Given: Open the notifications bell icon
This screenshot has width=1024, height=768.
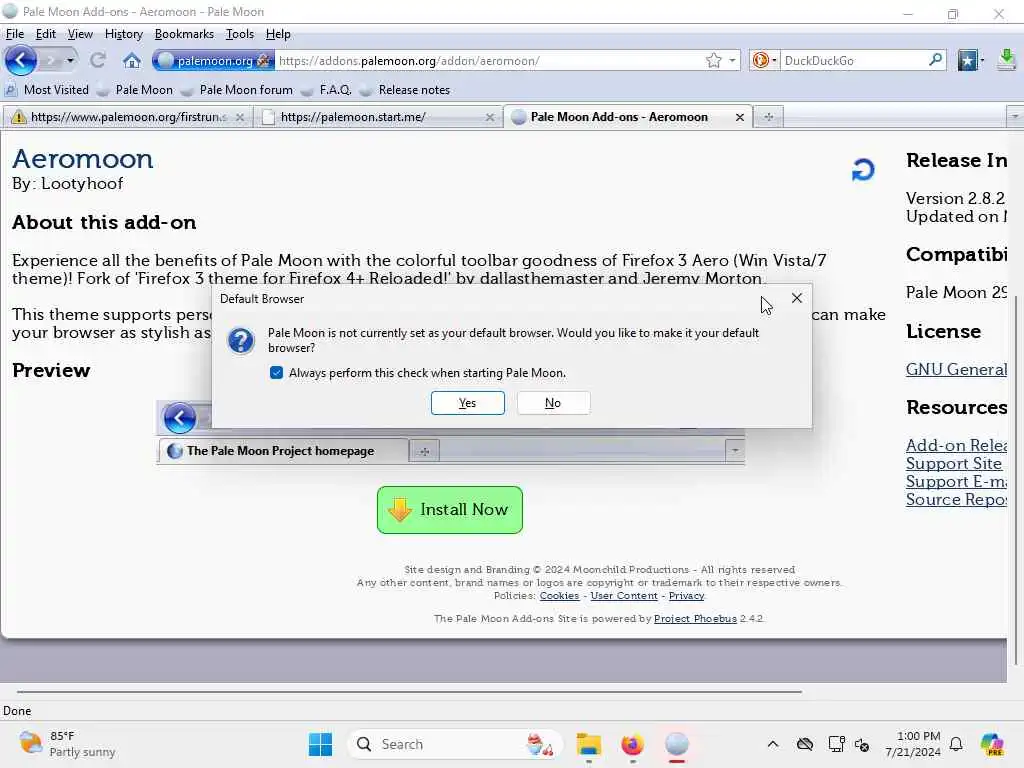Looking at the screenshot, I should click(x=956, y=744).
